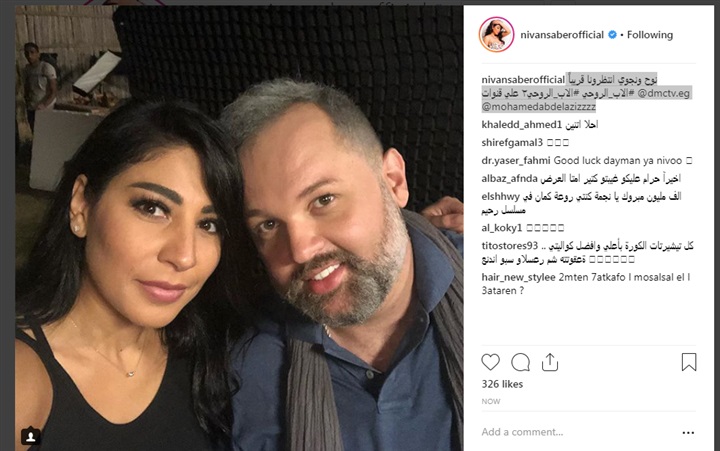Save the post with the bookmark icon
The height and width of the screenshot is (451, 720).
[689, 362]
